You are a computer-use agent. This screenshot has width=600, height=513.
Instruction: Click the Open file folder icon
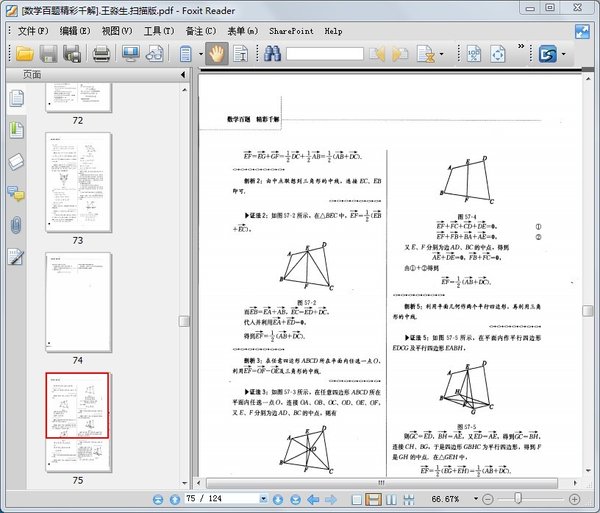[23, 54]
